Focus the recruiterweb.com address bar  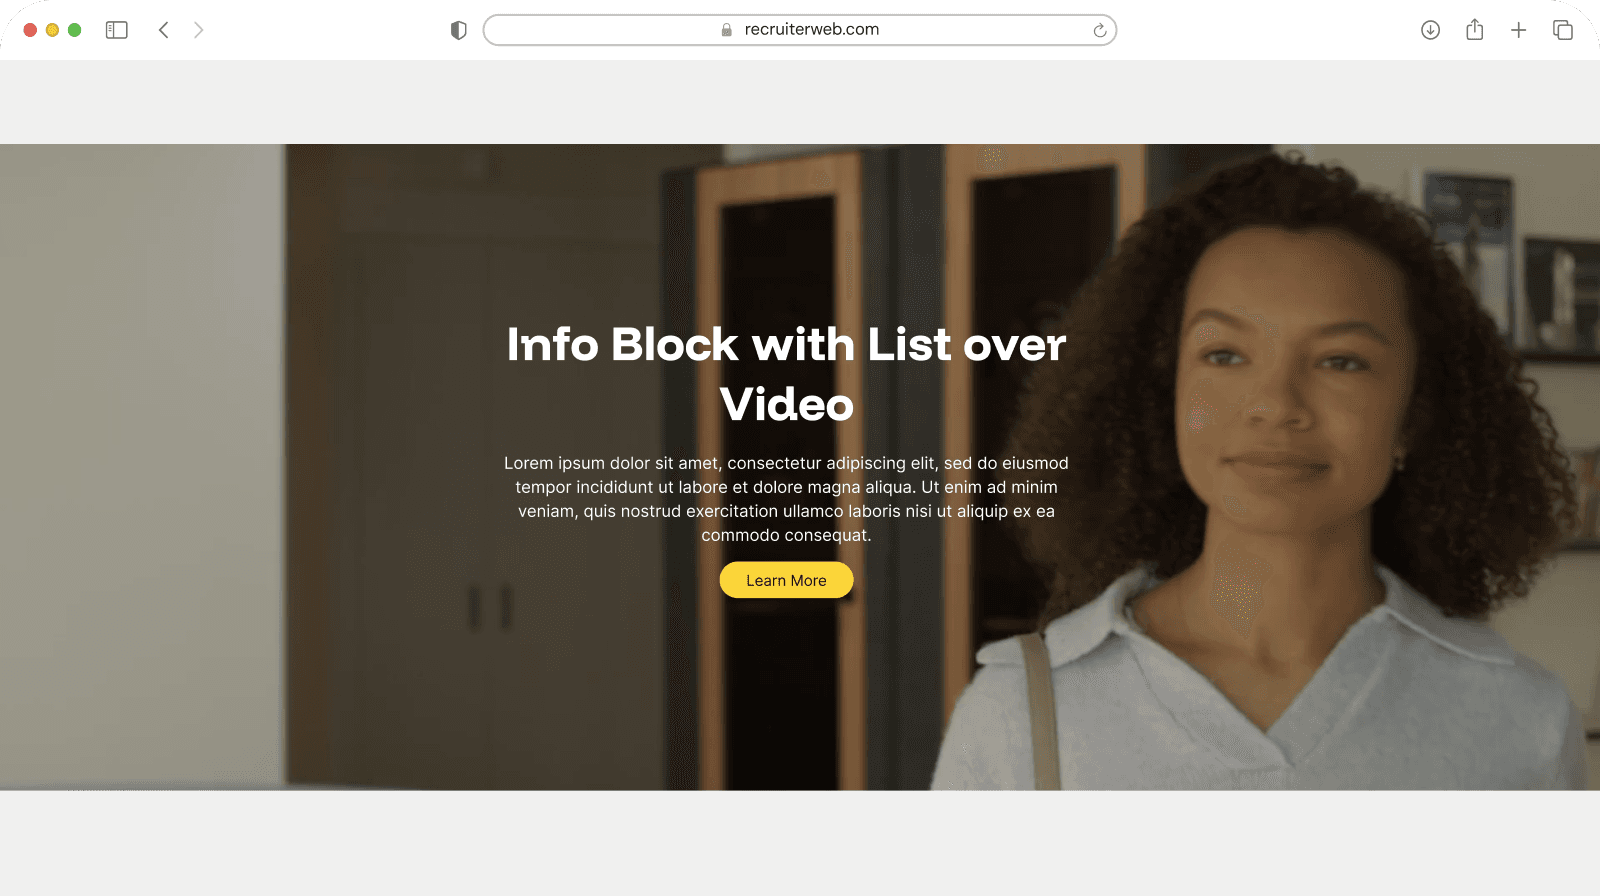pyautogui.click(x=800, y=30)
